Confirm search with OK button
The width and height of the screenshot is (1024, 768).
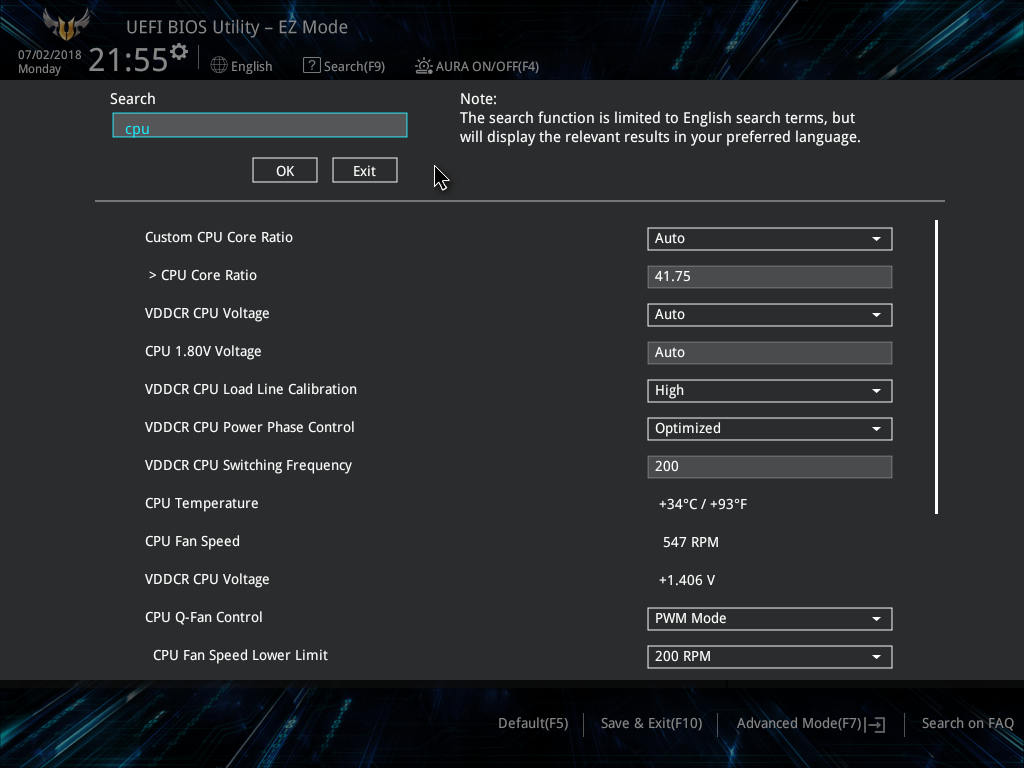point(285,170)
